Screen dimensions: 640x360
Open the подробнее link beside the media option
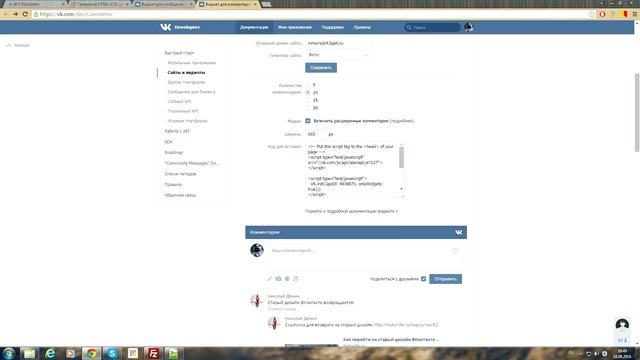402,121
